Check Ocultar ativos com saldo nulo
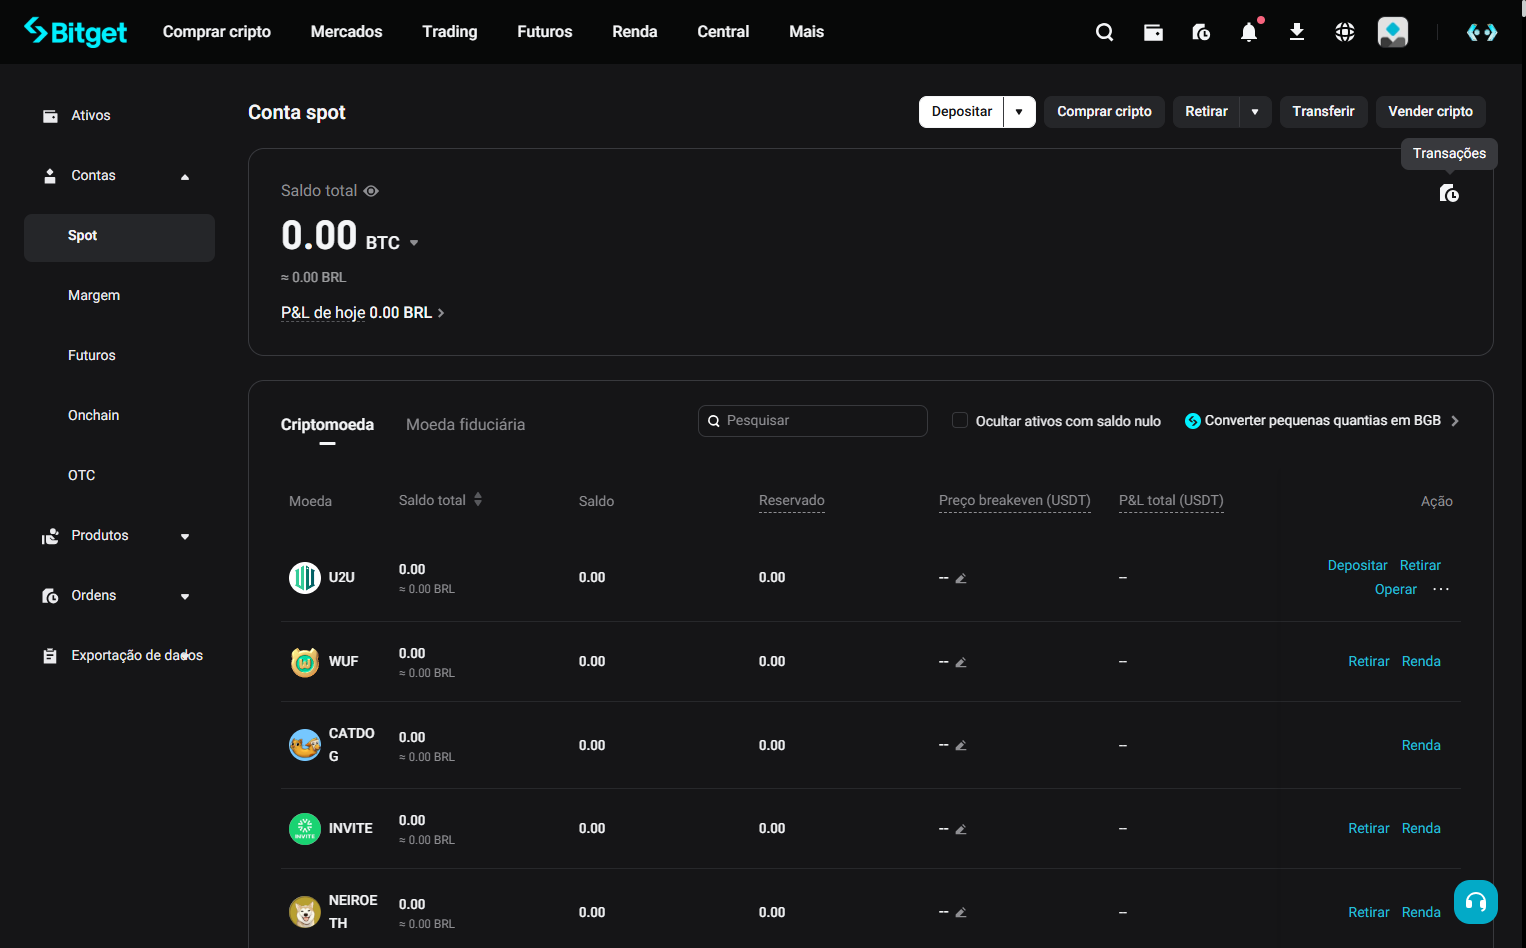 [x=960, y=420]
